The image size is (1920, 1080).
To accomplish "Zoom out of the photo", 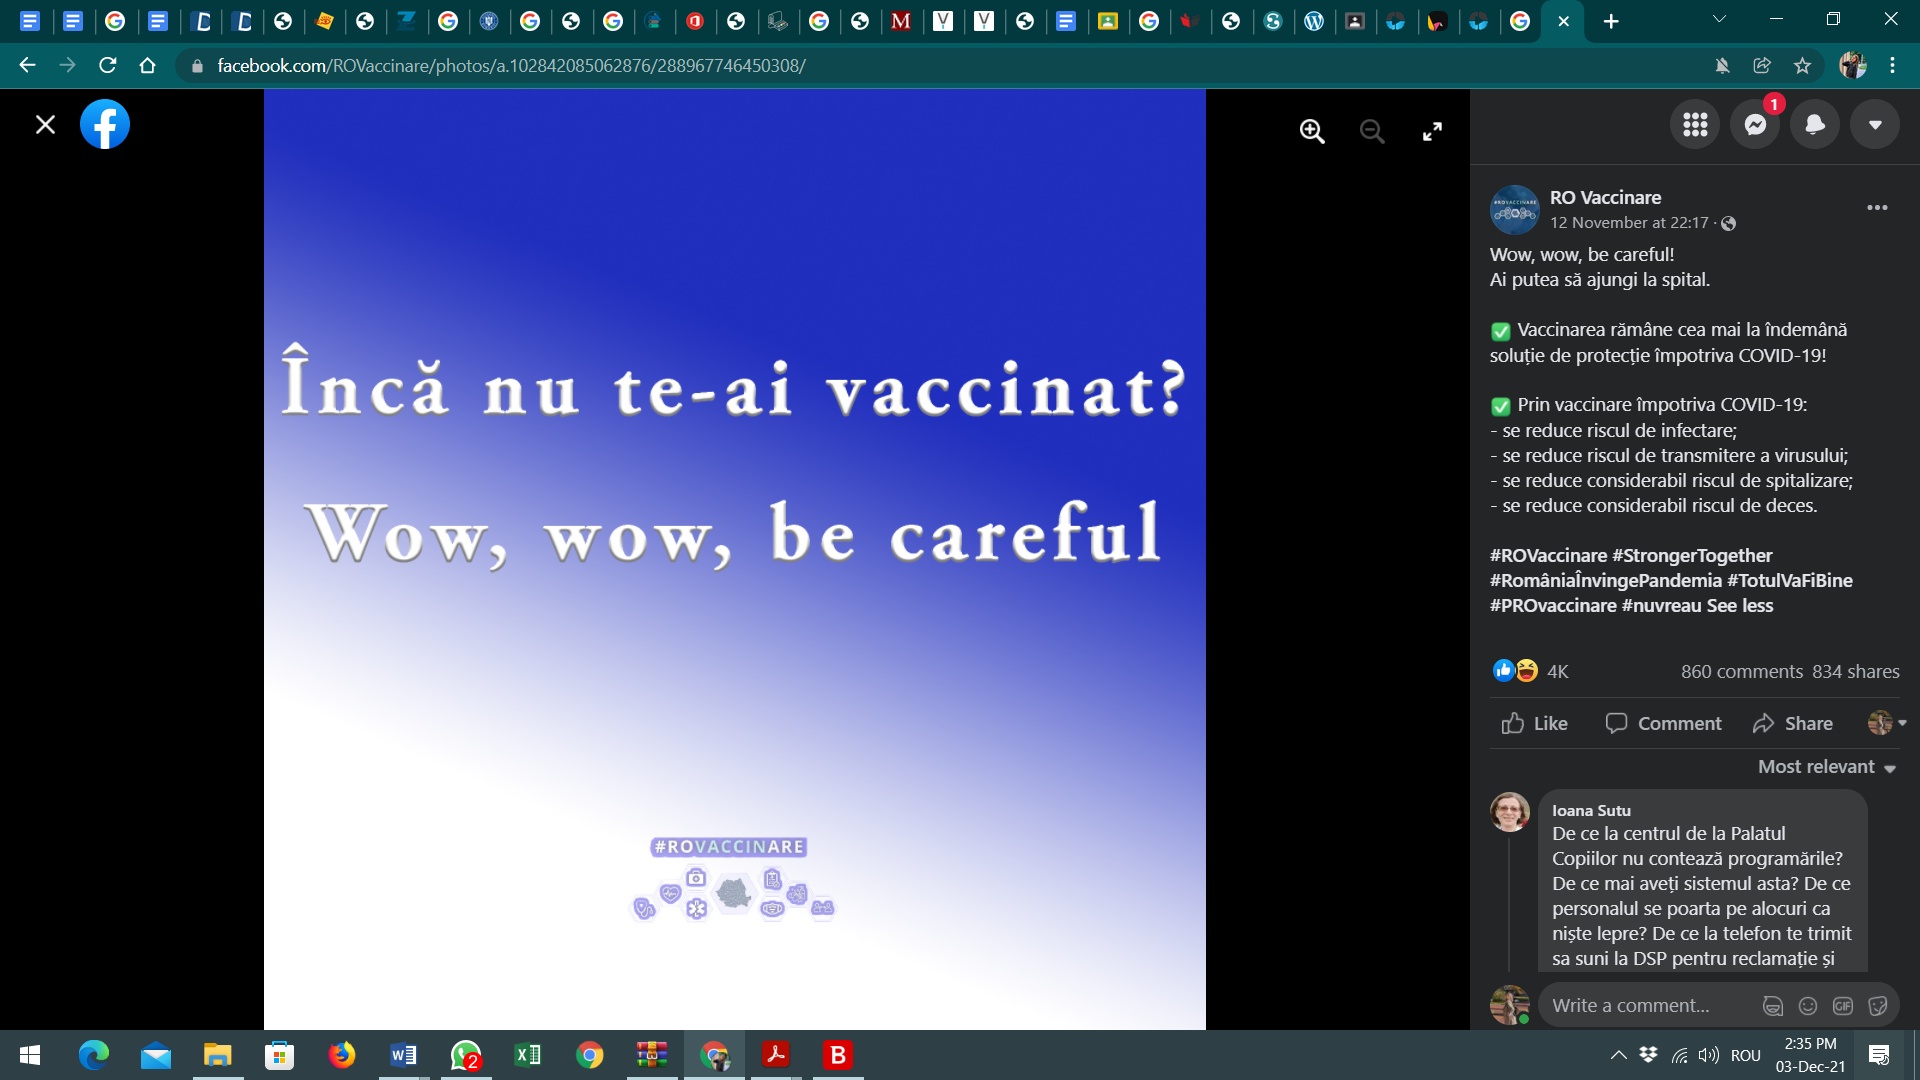I will (x=1372, y=131).
